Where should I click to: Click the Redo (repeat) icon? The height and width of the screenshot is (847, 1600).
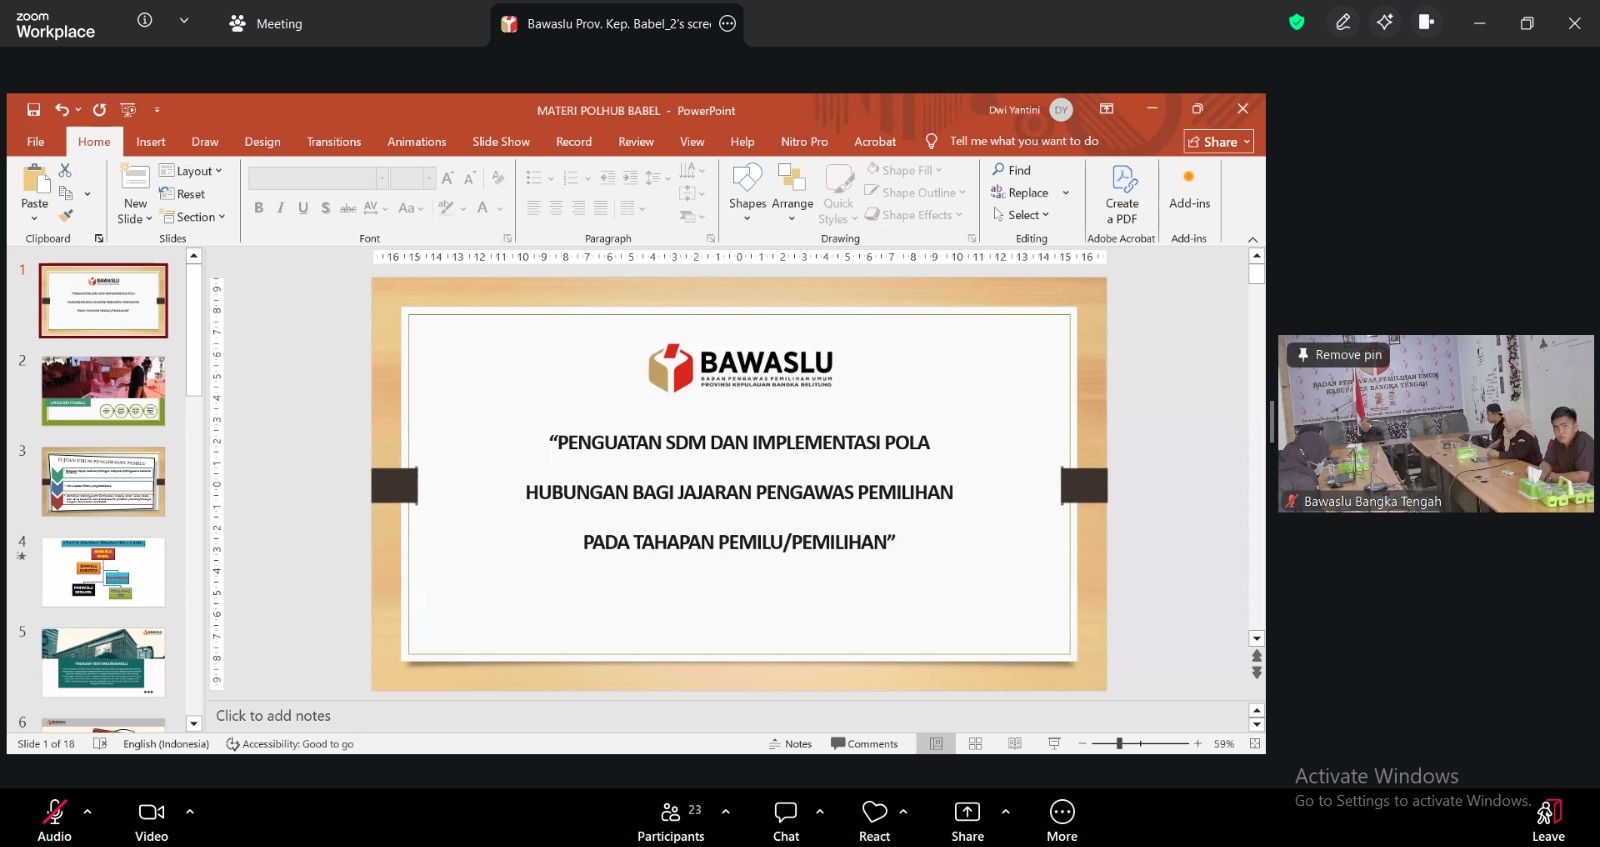(x=99, y=110)
